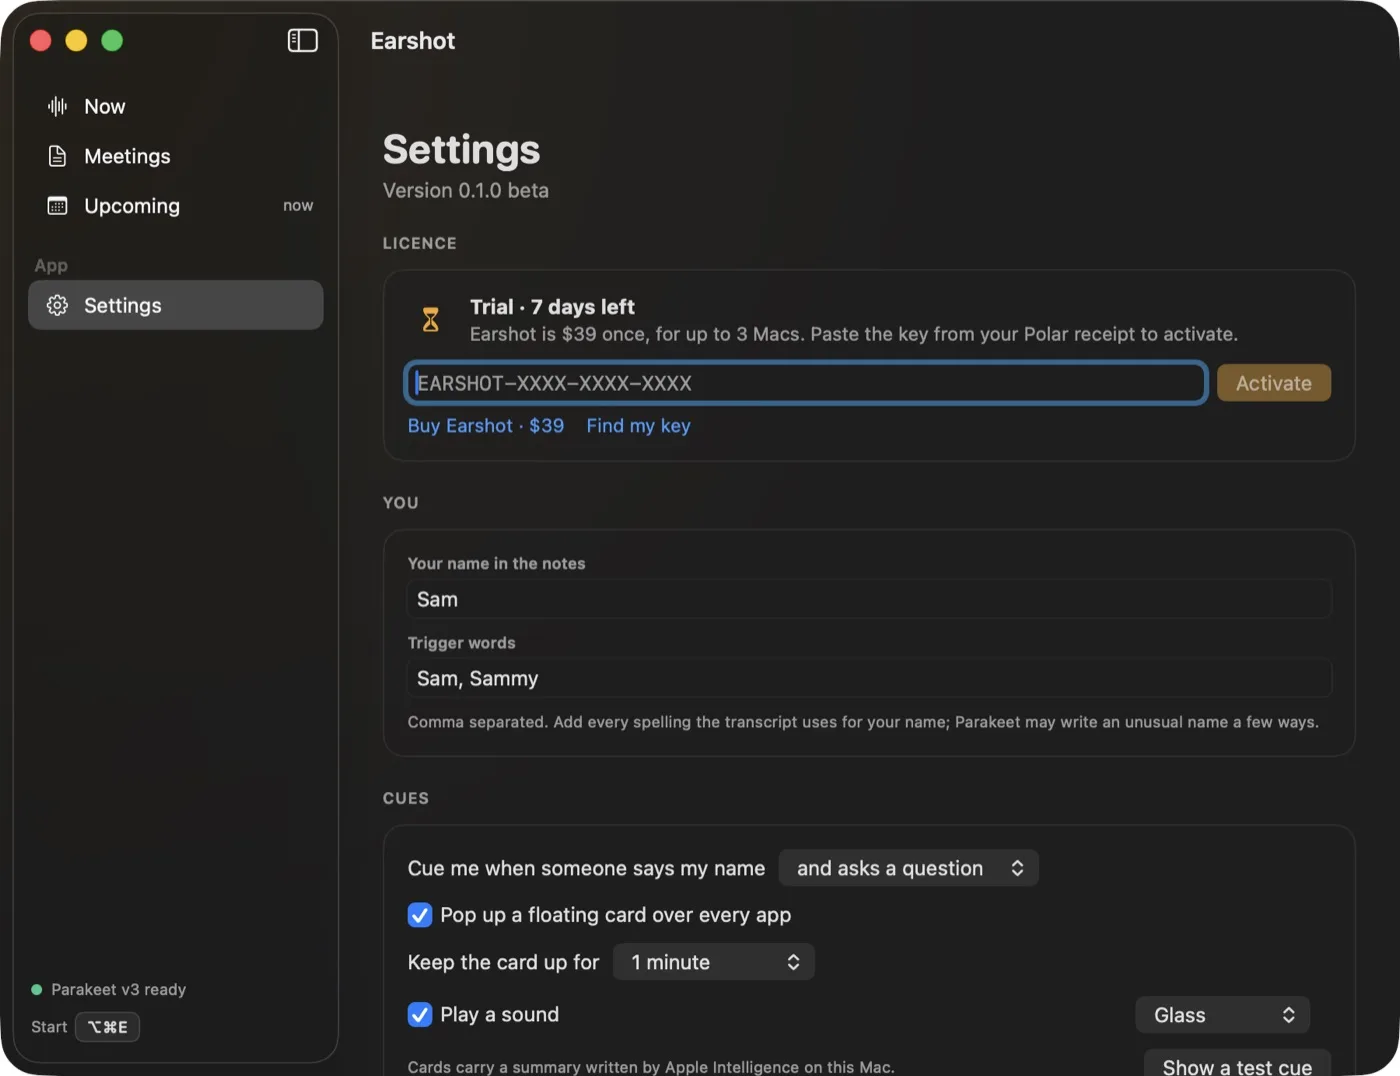
Task: Open the Glass sound dropdown
Action: click(x=1222, y=1015)
